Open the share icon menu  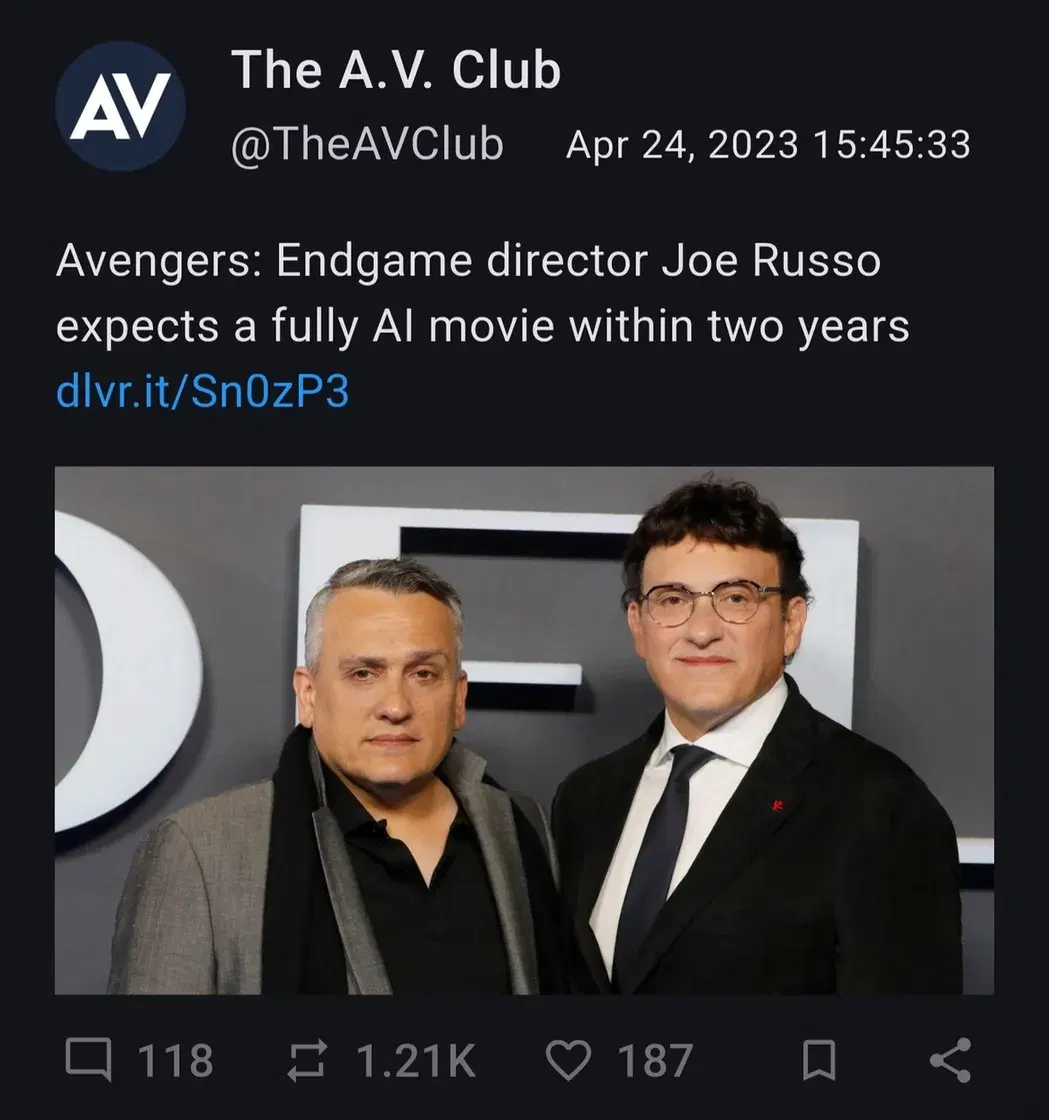(950, 1059)
